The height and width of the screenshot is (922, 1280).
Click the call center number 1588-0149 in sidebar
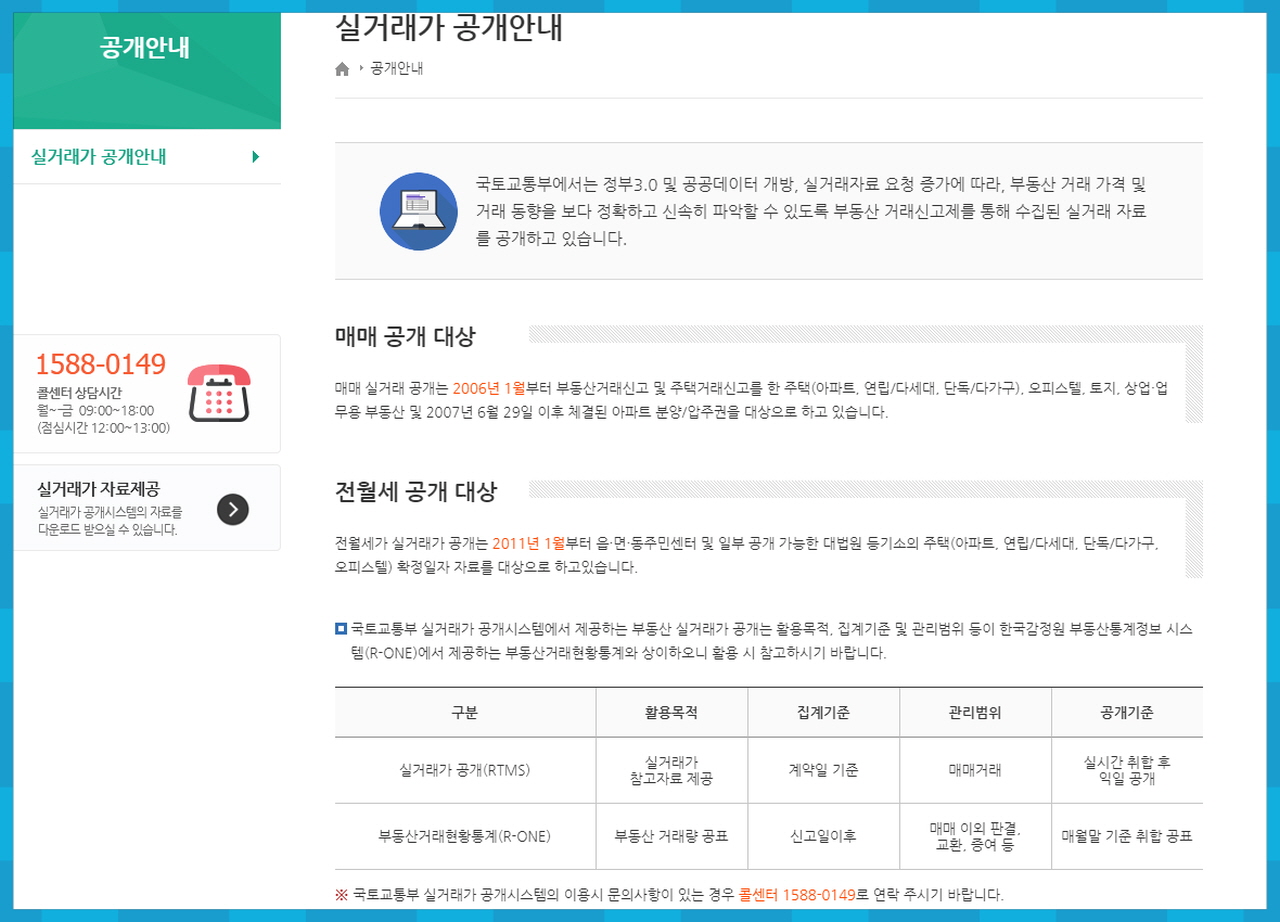click(101, 365)
